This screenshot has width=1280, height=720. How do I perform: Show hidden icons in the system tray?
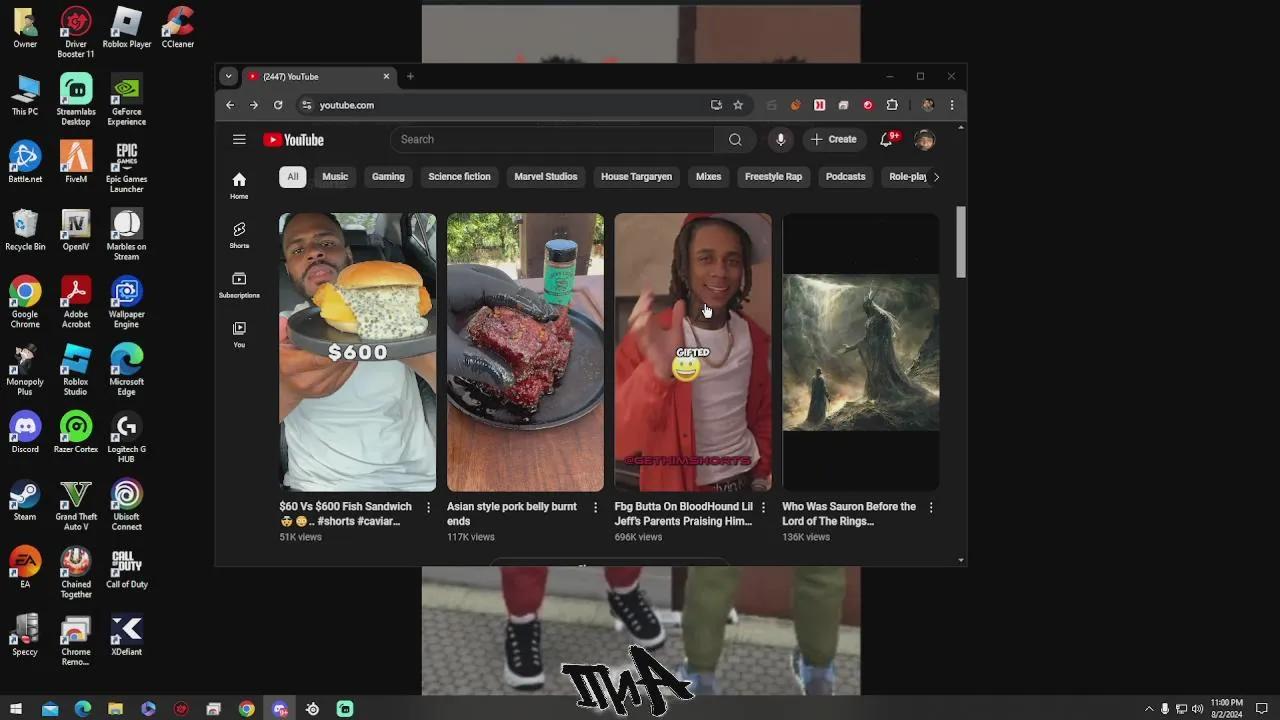pos(1149,709)
